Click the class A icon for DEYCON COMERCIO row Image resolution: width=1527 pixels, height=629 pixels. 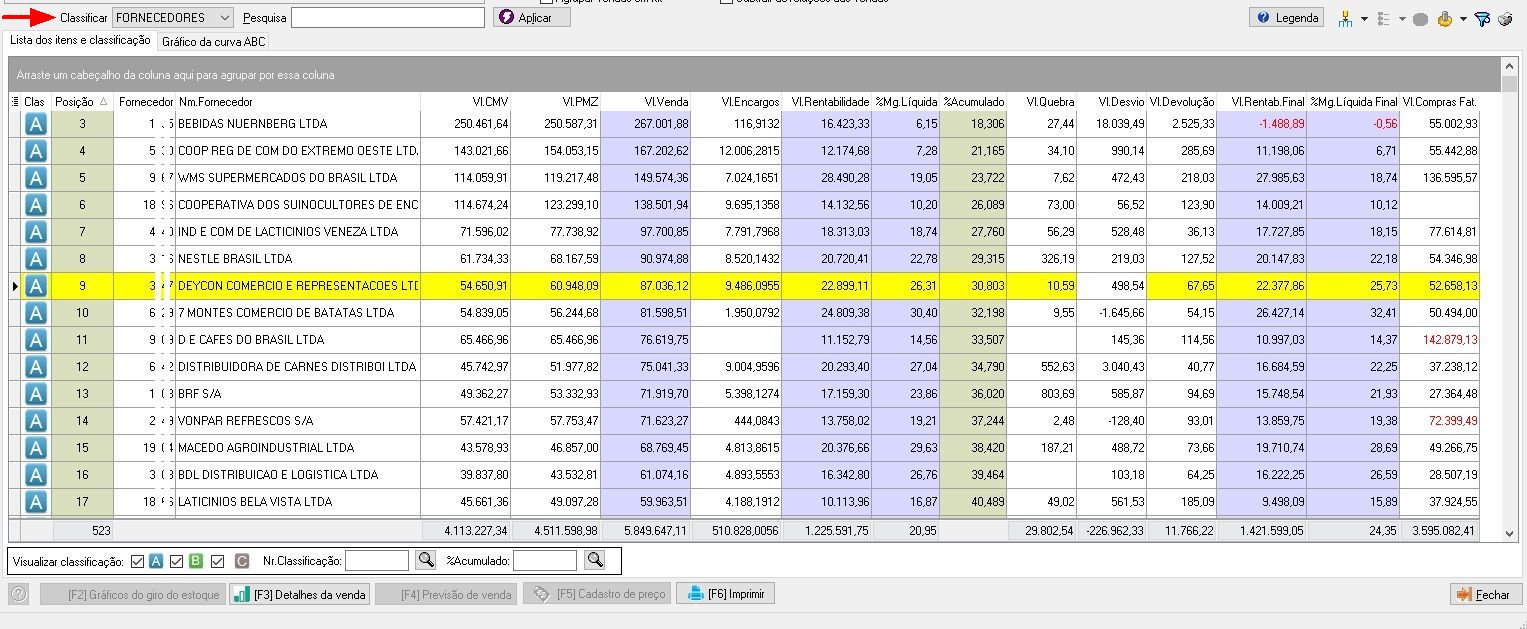pos(36,286)
